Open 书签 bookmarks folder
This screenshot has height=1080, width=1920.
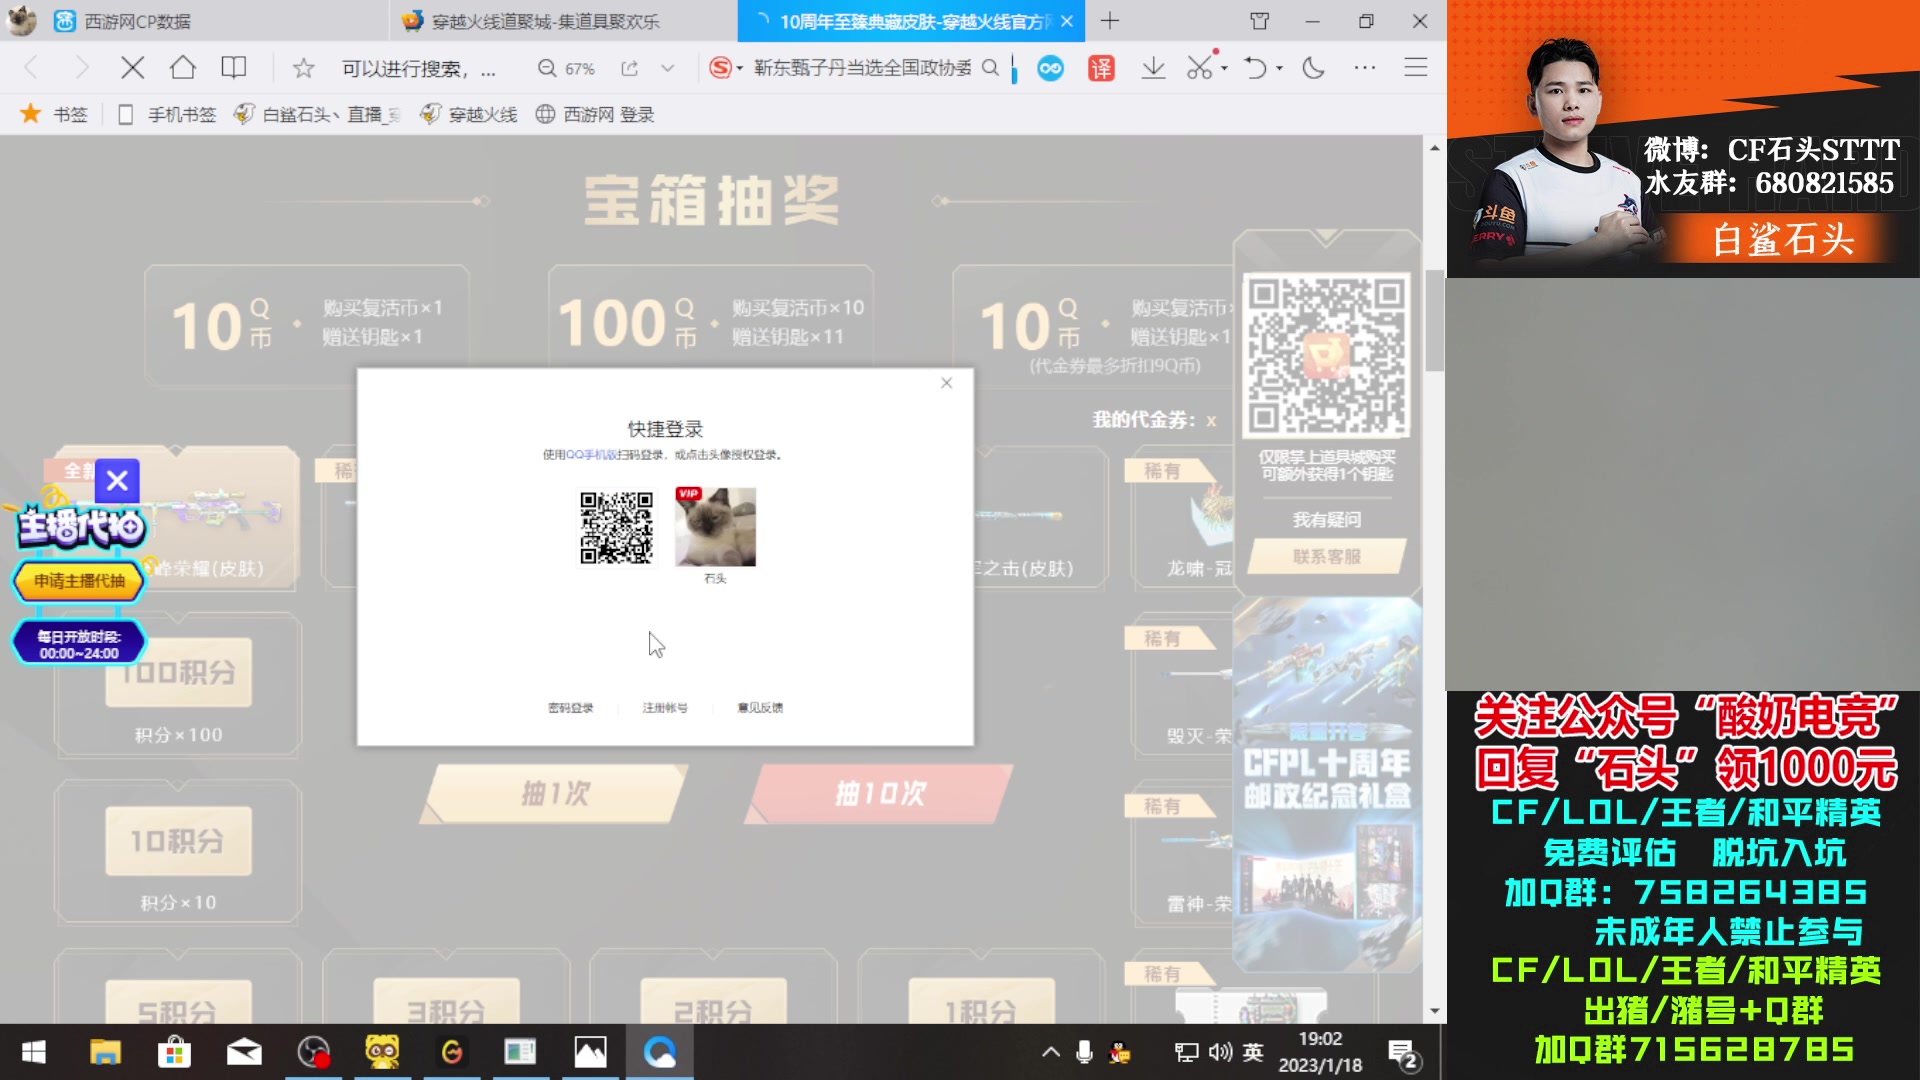click(55, 114)
